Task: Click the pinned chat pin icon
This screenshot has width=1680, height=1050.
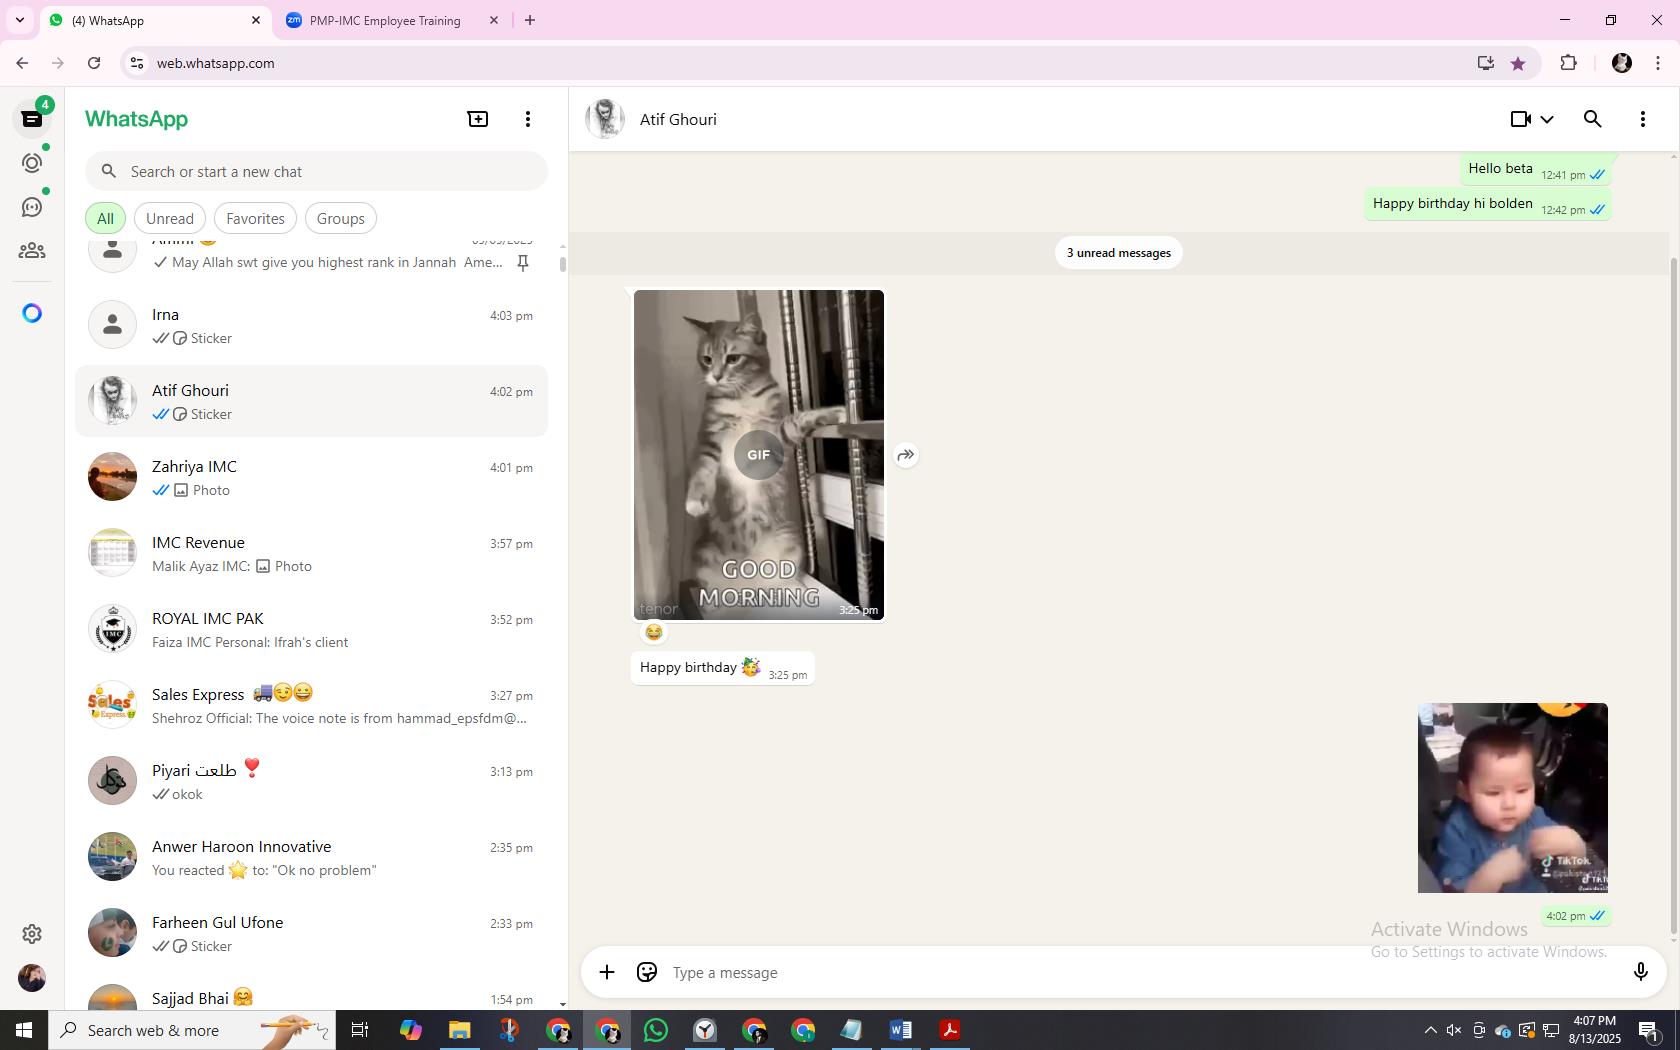Action: coord(523,262)
